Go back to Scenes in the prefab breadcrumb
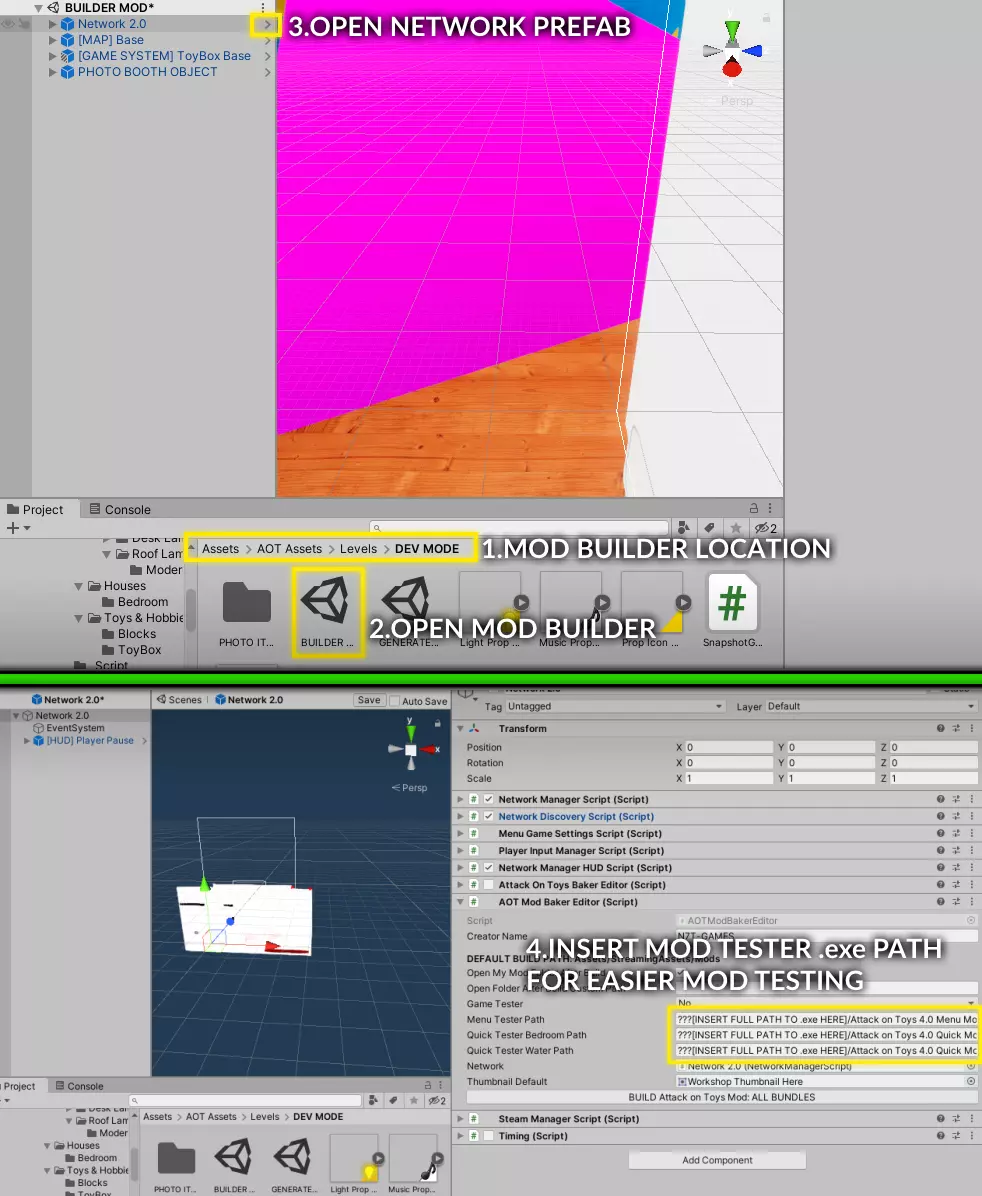 click(179, 699)
